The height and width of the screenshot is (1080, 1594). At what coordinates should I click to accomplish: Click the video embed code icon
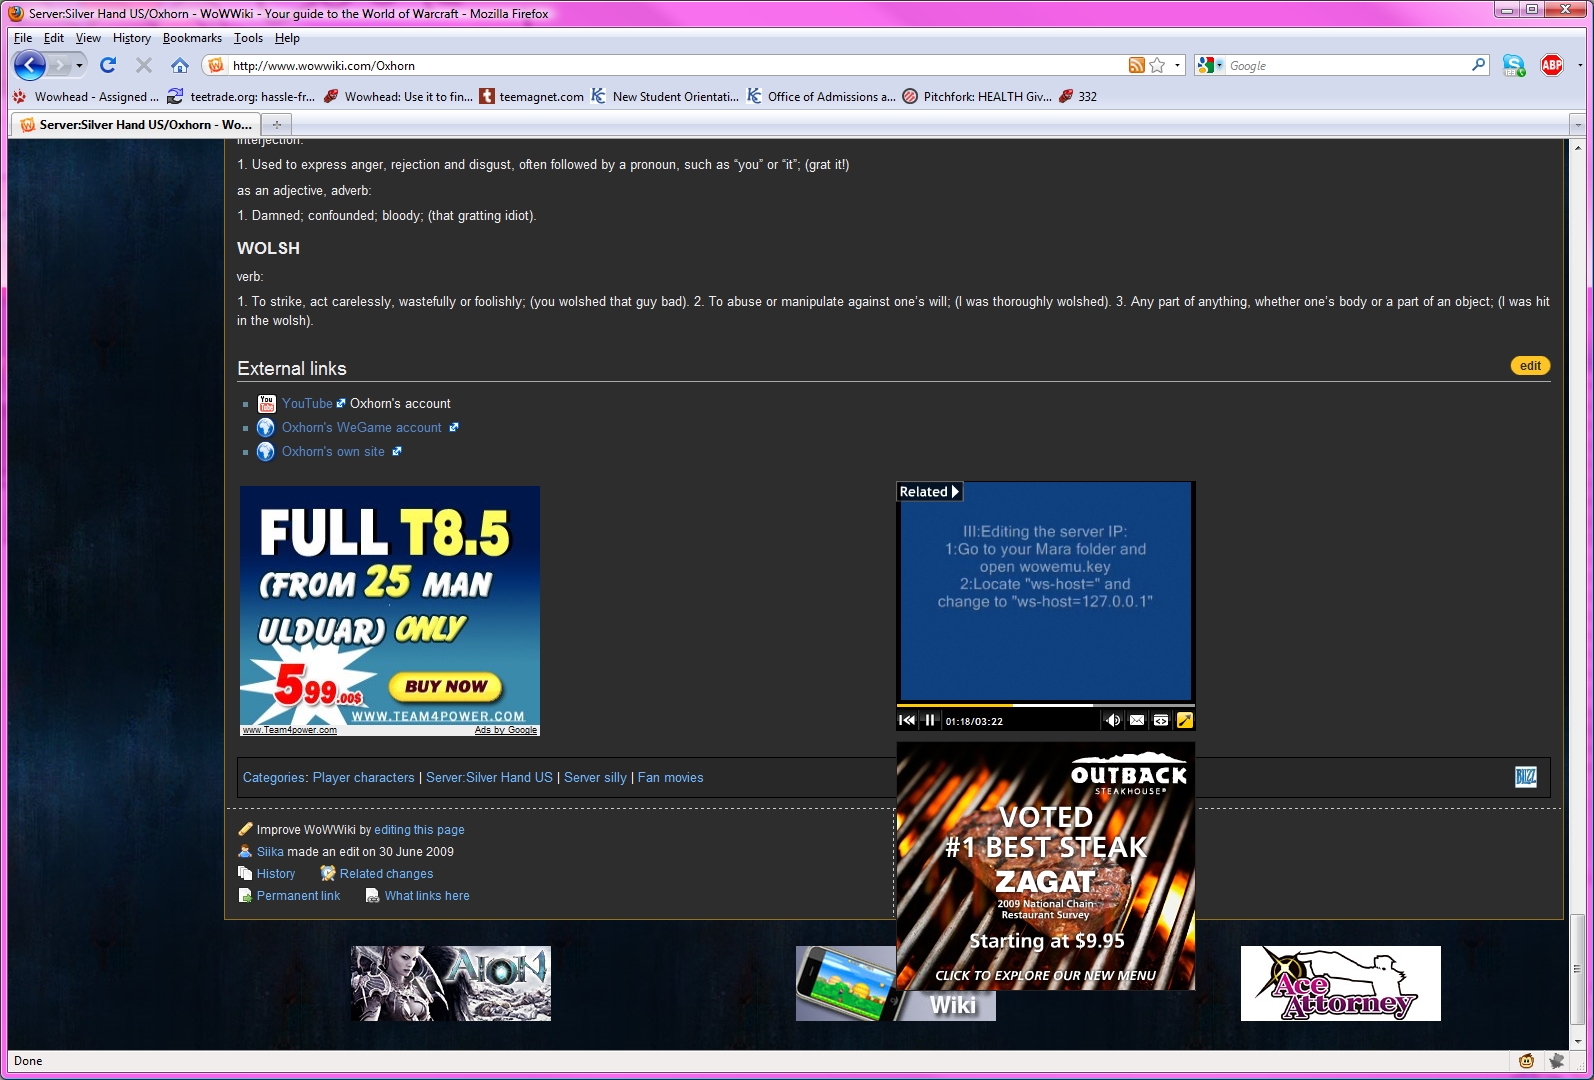click(1161, 720)
